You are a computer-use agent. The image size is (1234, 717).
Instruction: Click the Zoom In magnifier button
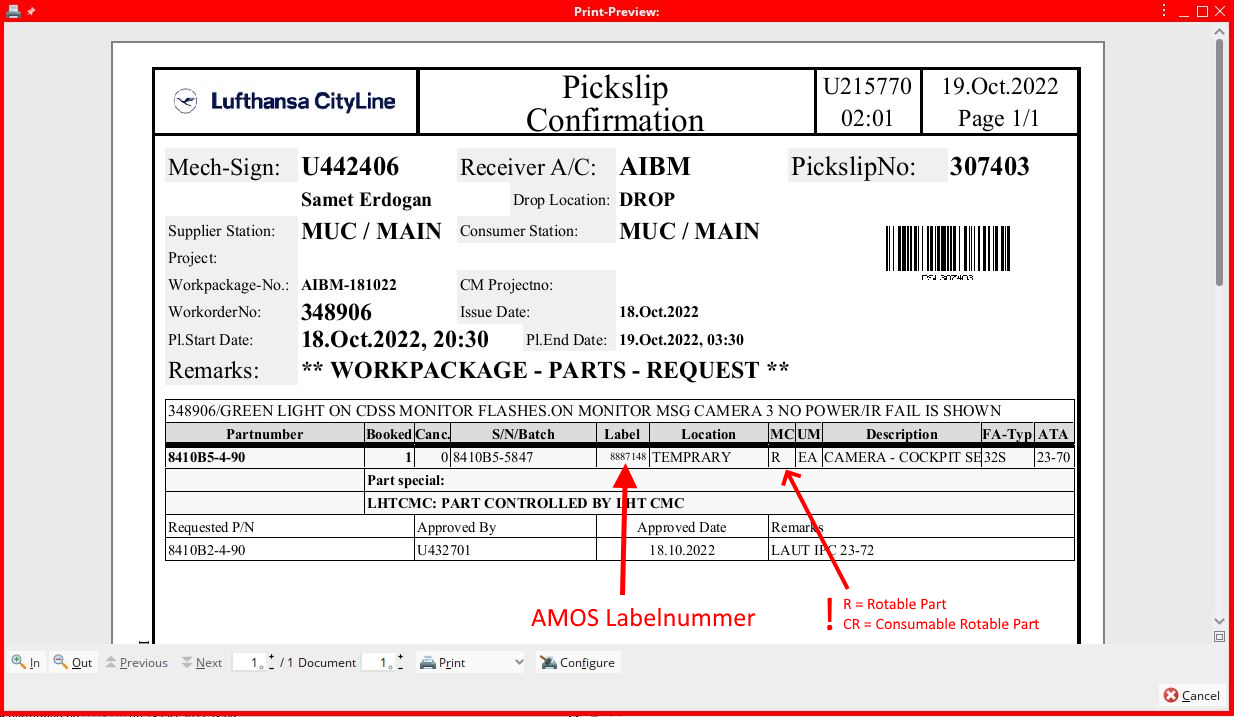(x=26, y=662)
